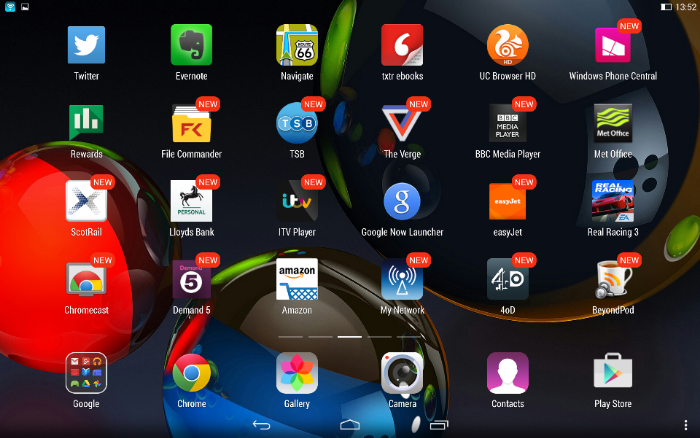700x438 pixels.
Task: Open the Gallery app
Action: coord(297,373)
